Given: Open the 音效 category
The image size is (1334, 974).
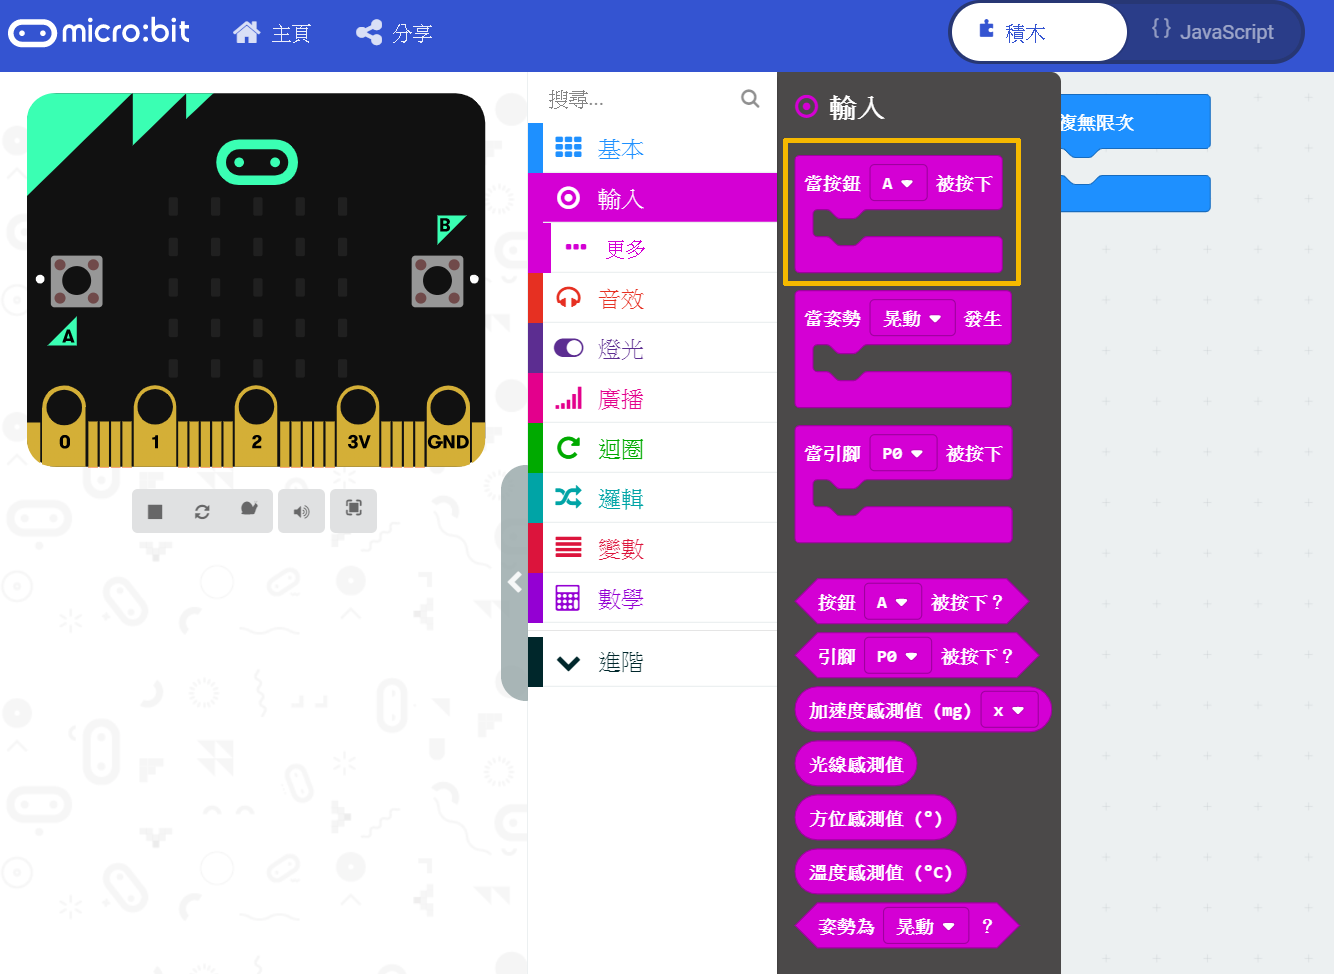Looking at the screenshot, I should pyautogui.click(x=652, y=298).
